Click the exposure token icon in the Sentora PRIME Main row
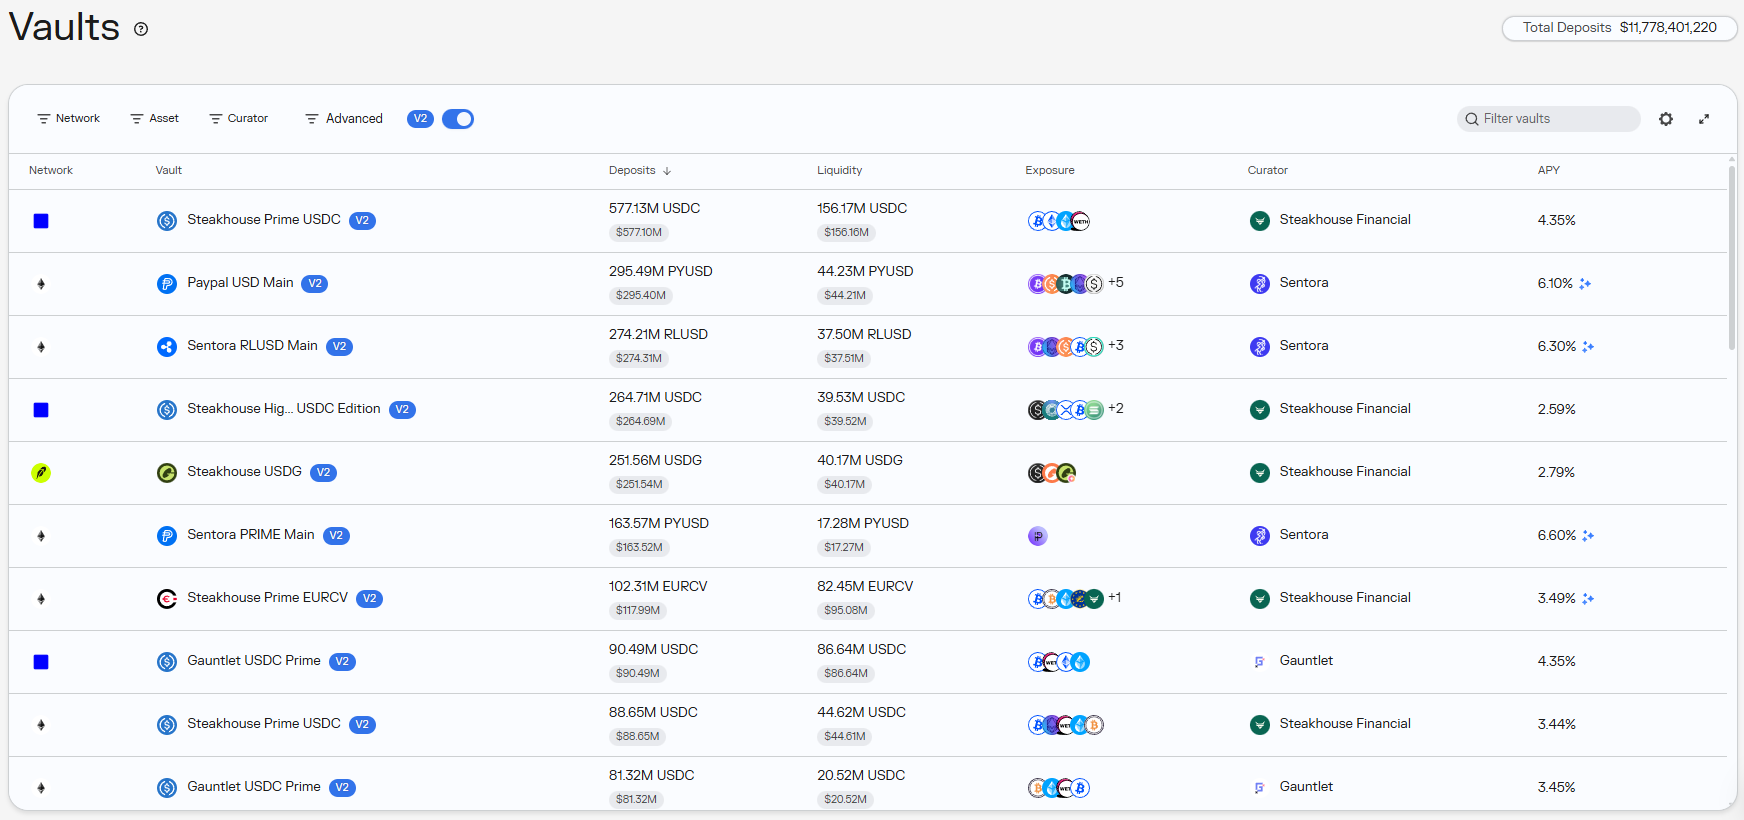 pyautogui.click(x=1038, y=536)
